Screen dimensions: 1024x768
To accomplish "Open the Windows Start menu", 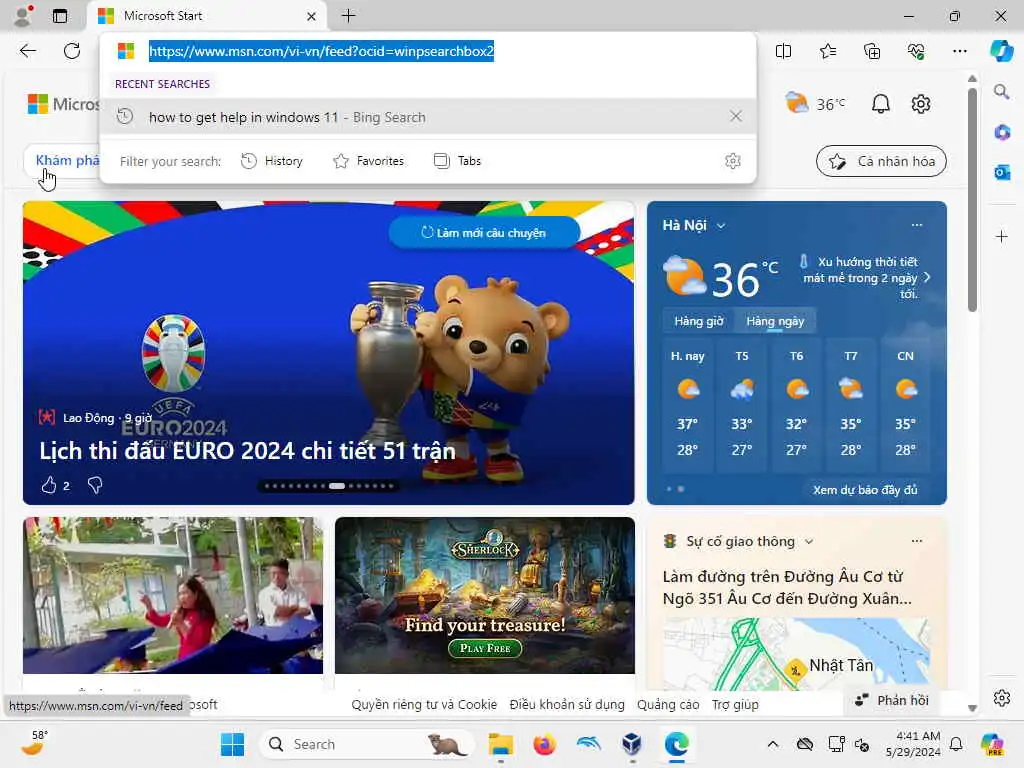I will (x=232, y=744).
